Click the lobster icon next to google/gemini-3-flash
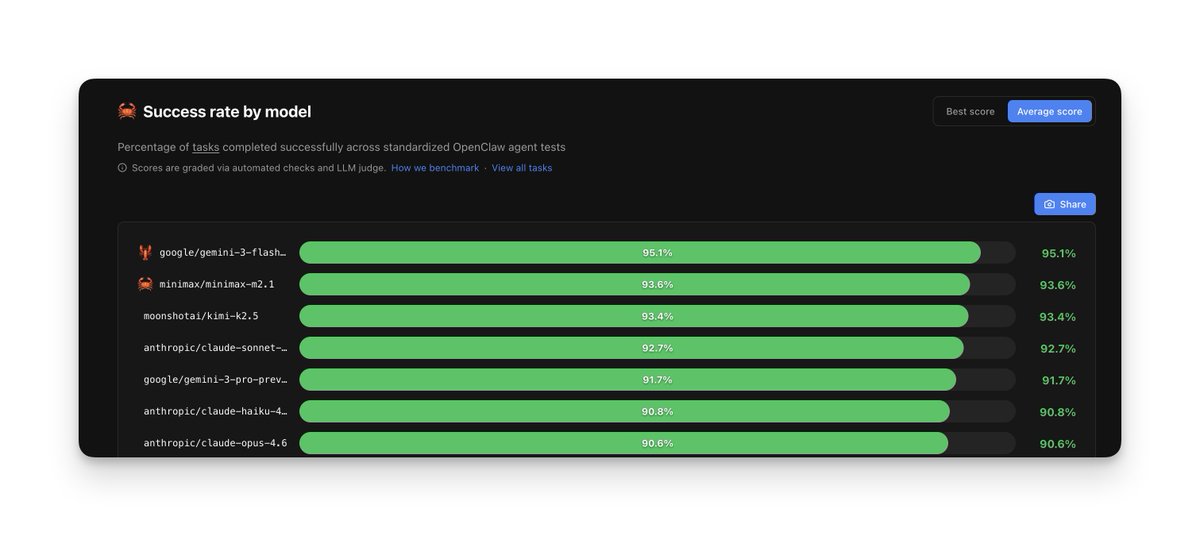The height and width of the screenshot is (536, 1200). point(145,253)
